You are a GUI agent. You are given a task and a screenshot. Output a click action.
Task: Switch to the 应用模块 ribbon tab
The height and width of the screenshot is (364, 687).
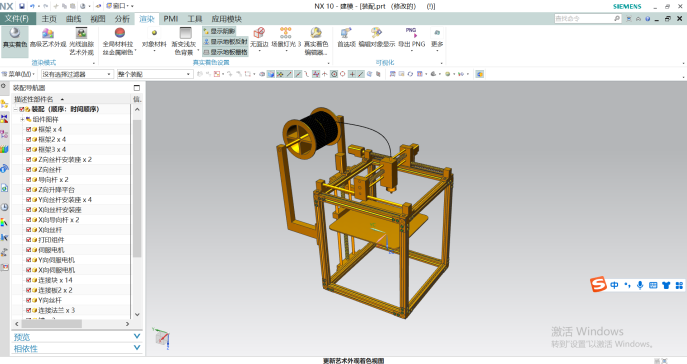pos(227,19)
